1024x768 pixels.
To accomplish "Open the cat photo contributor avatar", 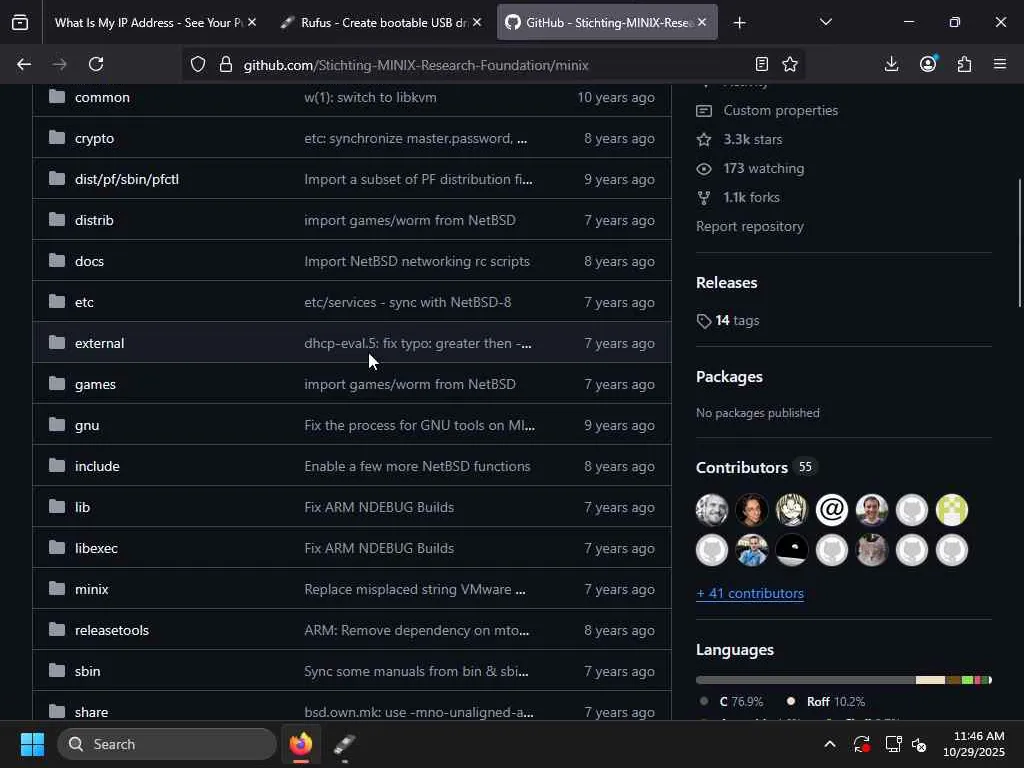I will [x=872, y=550].
